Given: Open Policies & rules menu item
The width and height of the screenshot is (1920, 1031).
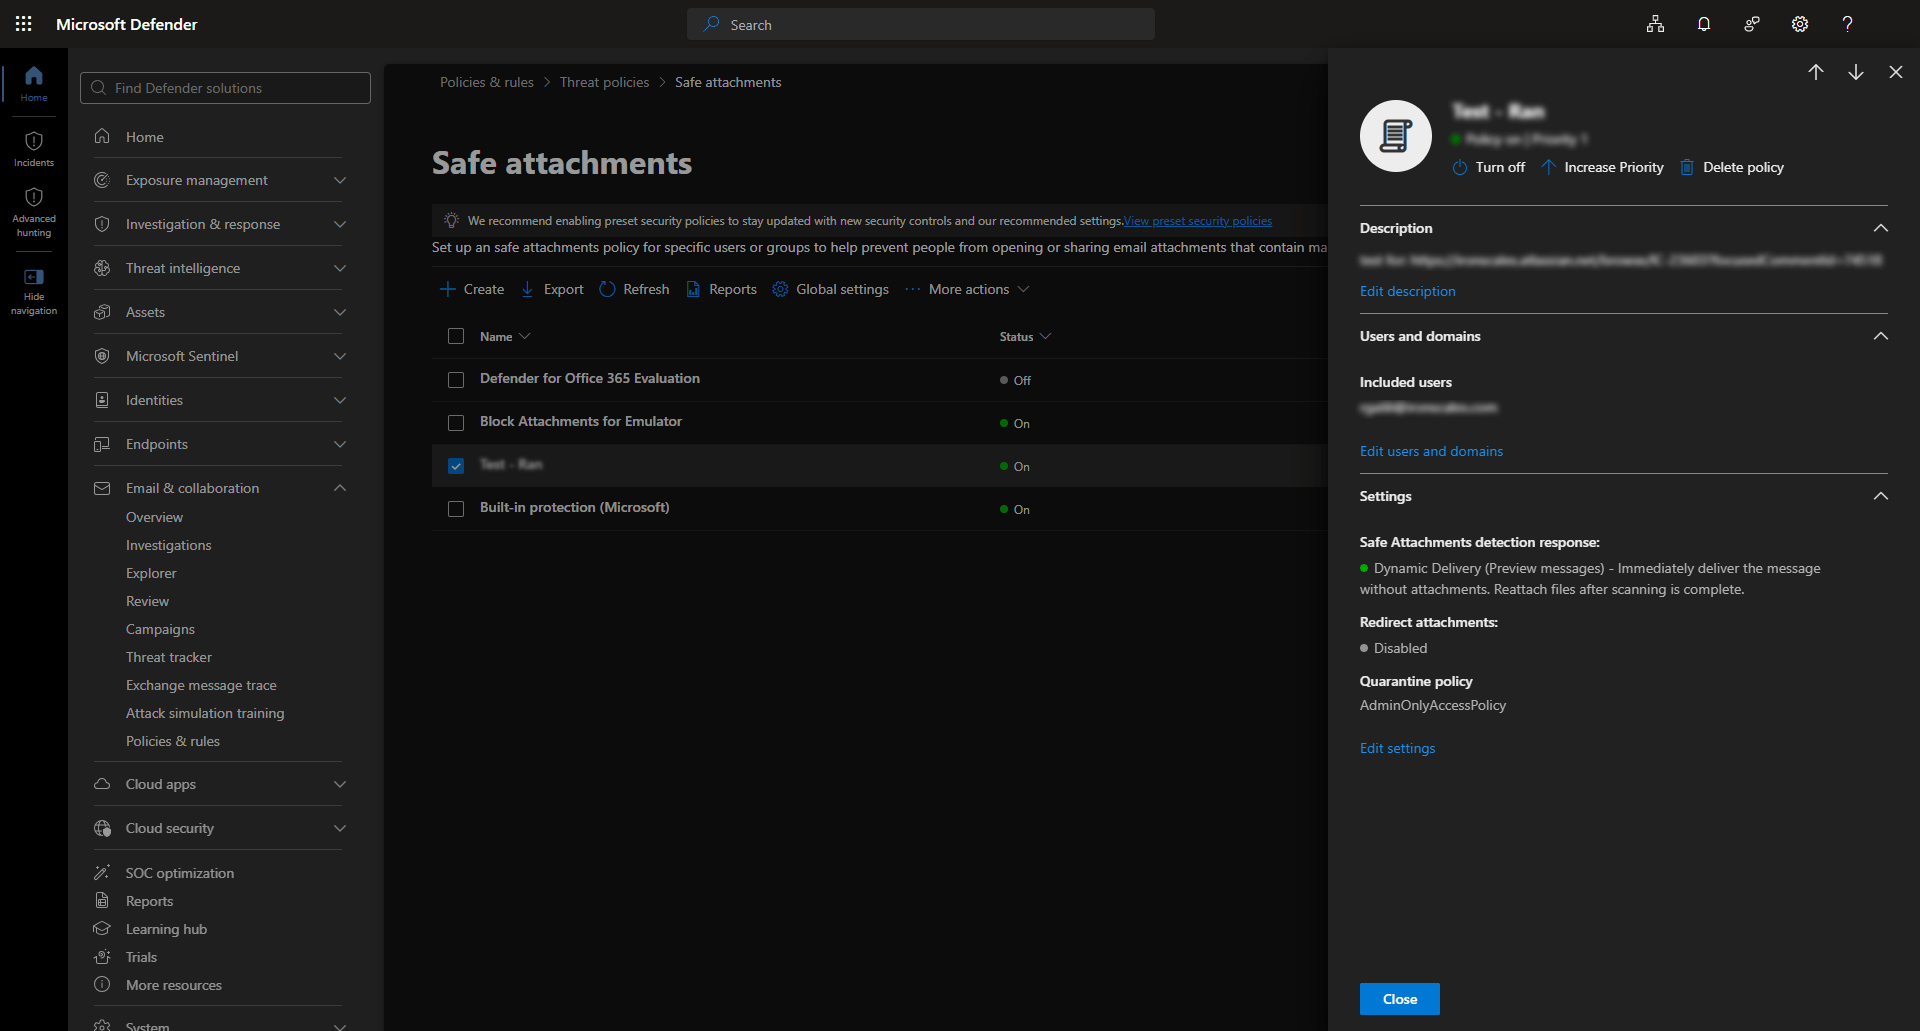Looking at the screenshot, I should (x=173, y=741).
